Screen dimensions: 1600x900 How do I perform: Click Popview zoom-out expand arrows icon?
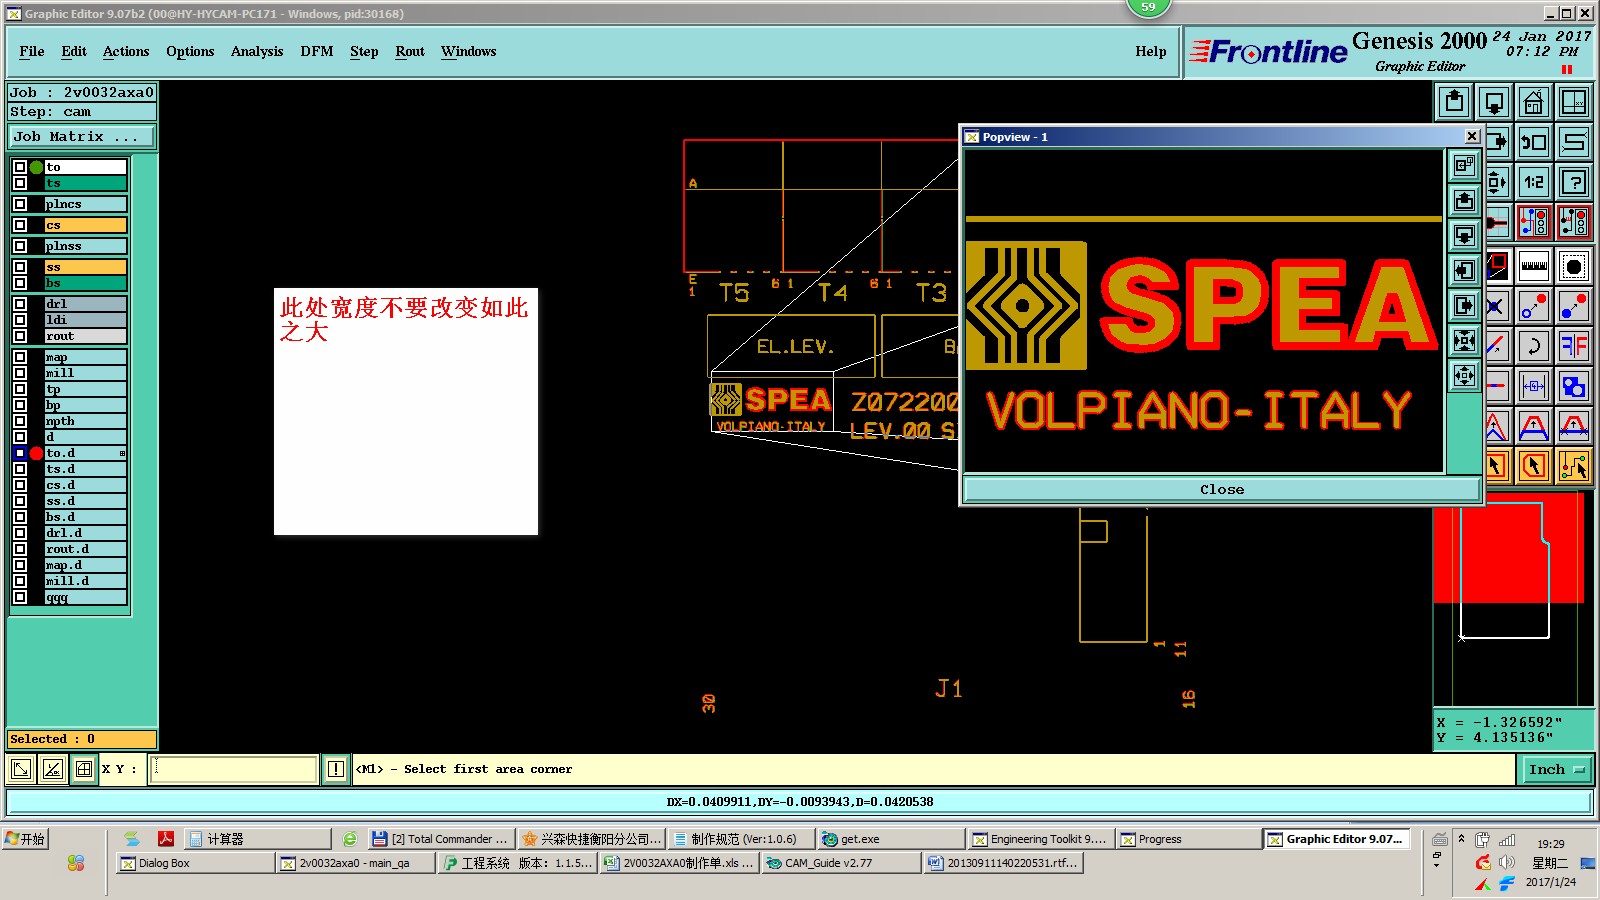click(1464, 376)
